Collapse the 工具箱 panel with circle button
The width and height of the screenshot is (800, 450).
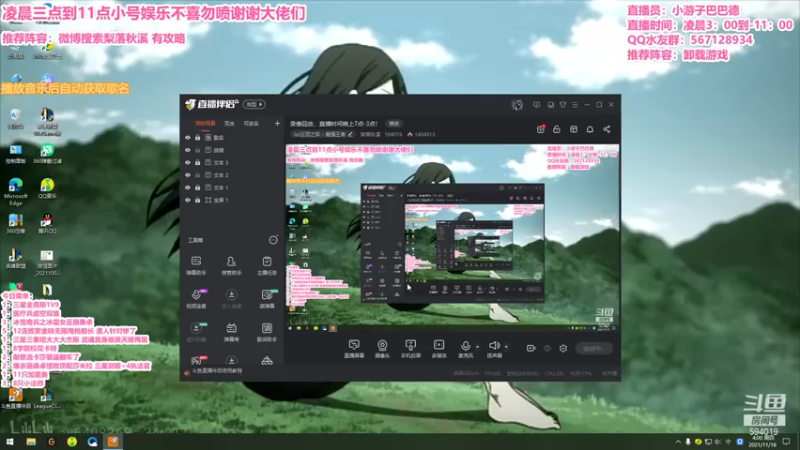coord(273,240)
